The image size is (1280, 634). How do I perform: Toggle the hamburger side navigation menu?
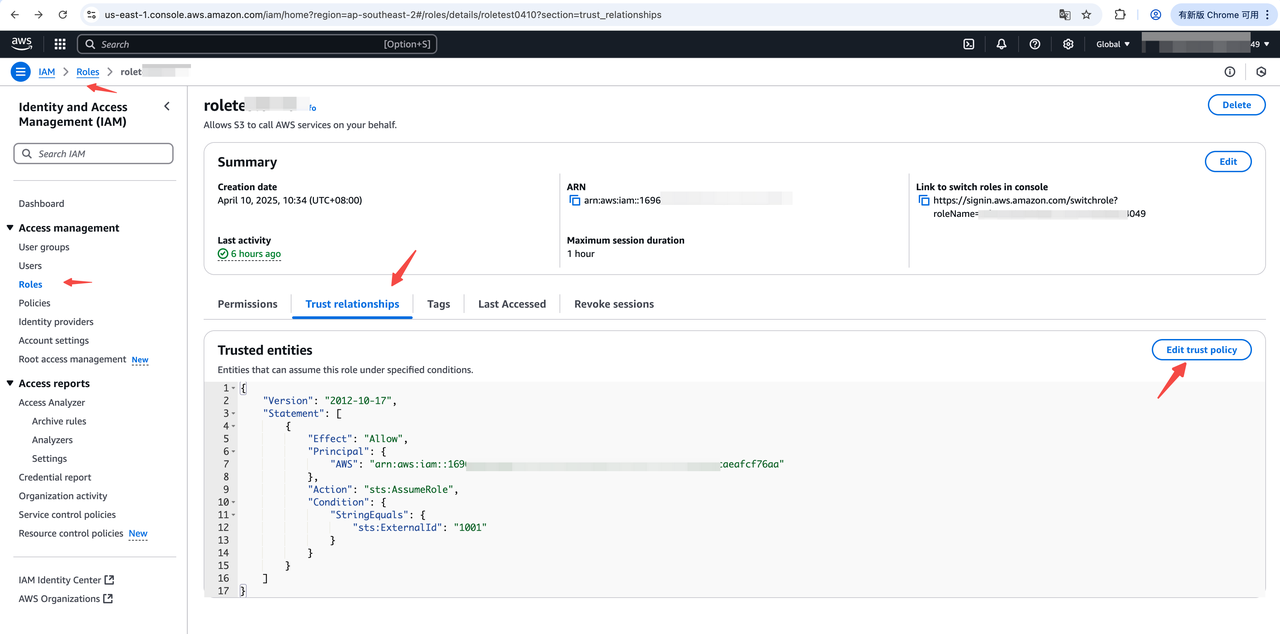pos(20,72)
